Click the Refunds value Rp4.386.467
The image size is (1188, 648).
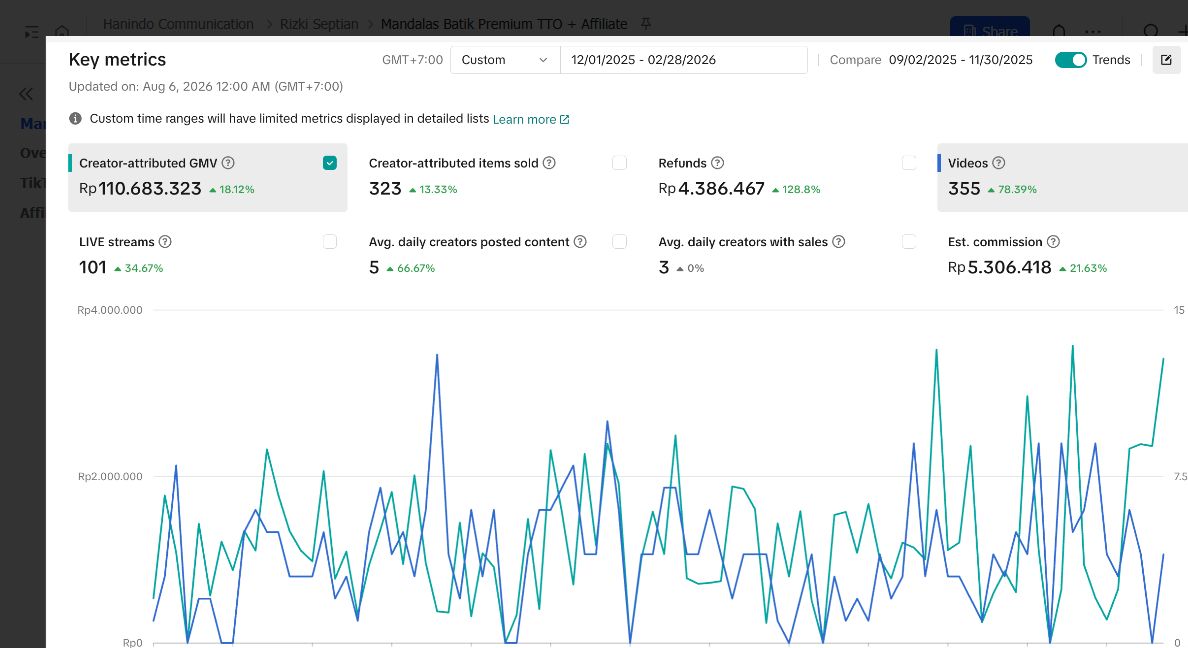coord(711,189)
